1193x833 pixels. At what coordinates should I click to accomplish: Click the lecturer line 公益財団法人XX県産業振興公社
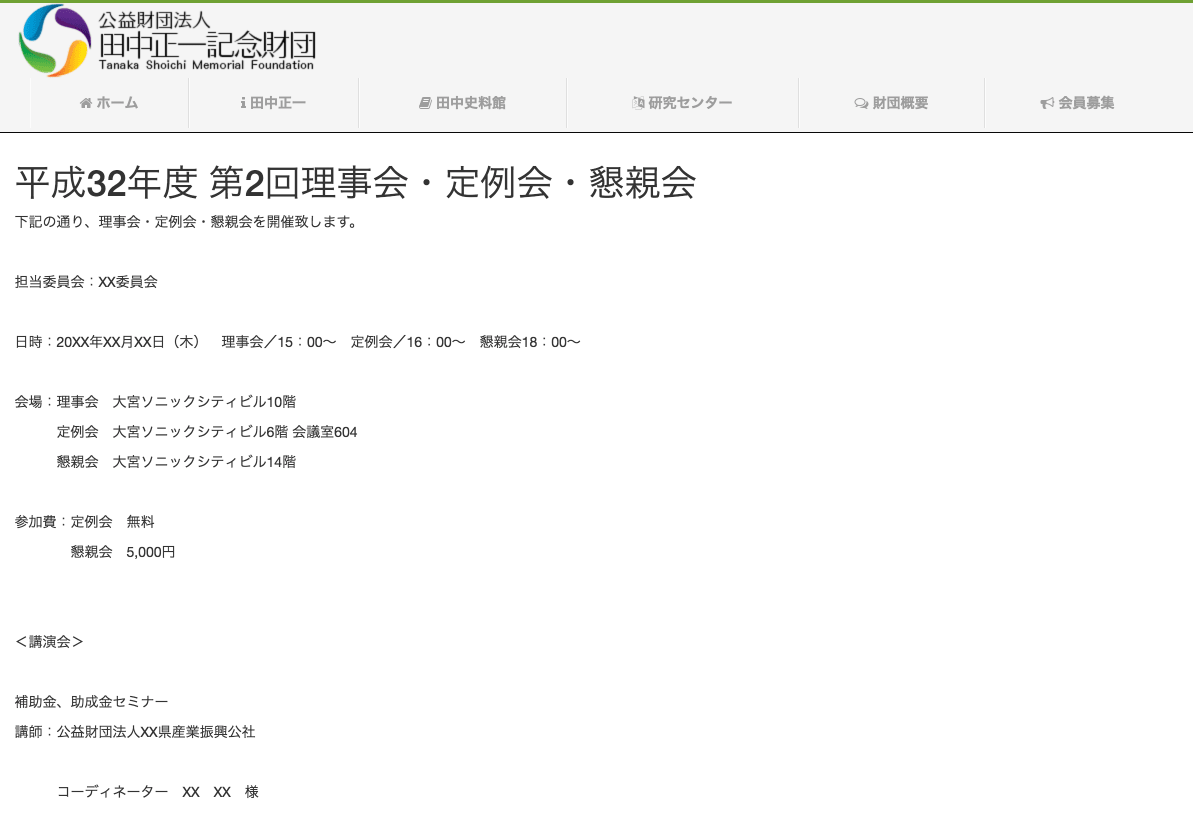(x=156, y=732)
